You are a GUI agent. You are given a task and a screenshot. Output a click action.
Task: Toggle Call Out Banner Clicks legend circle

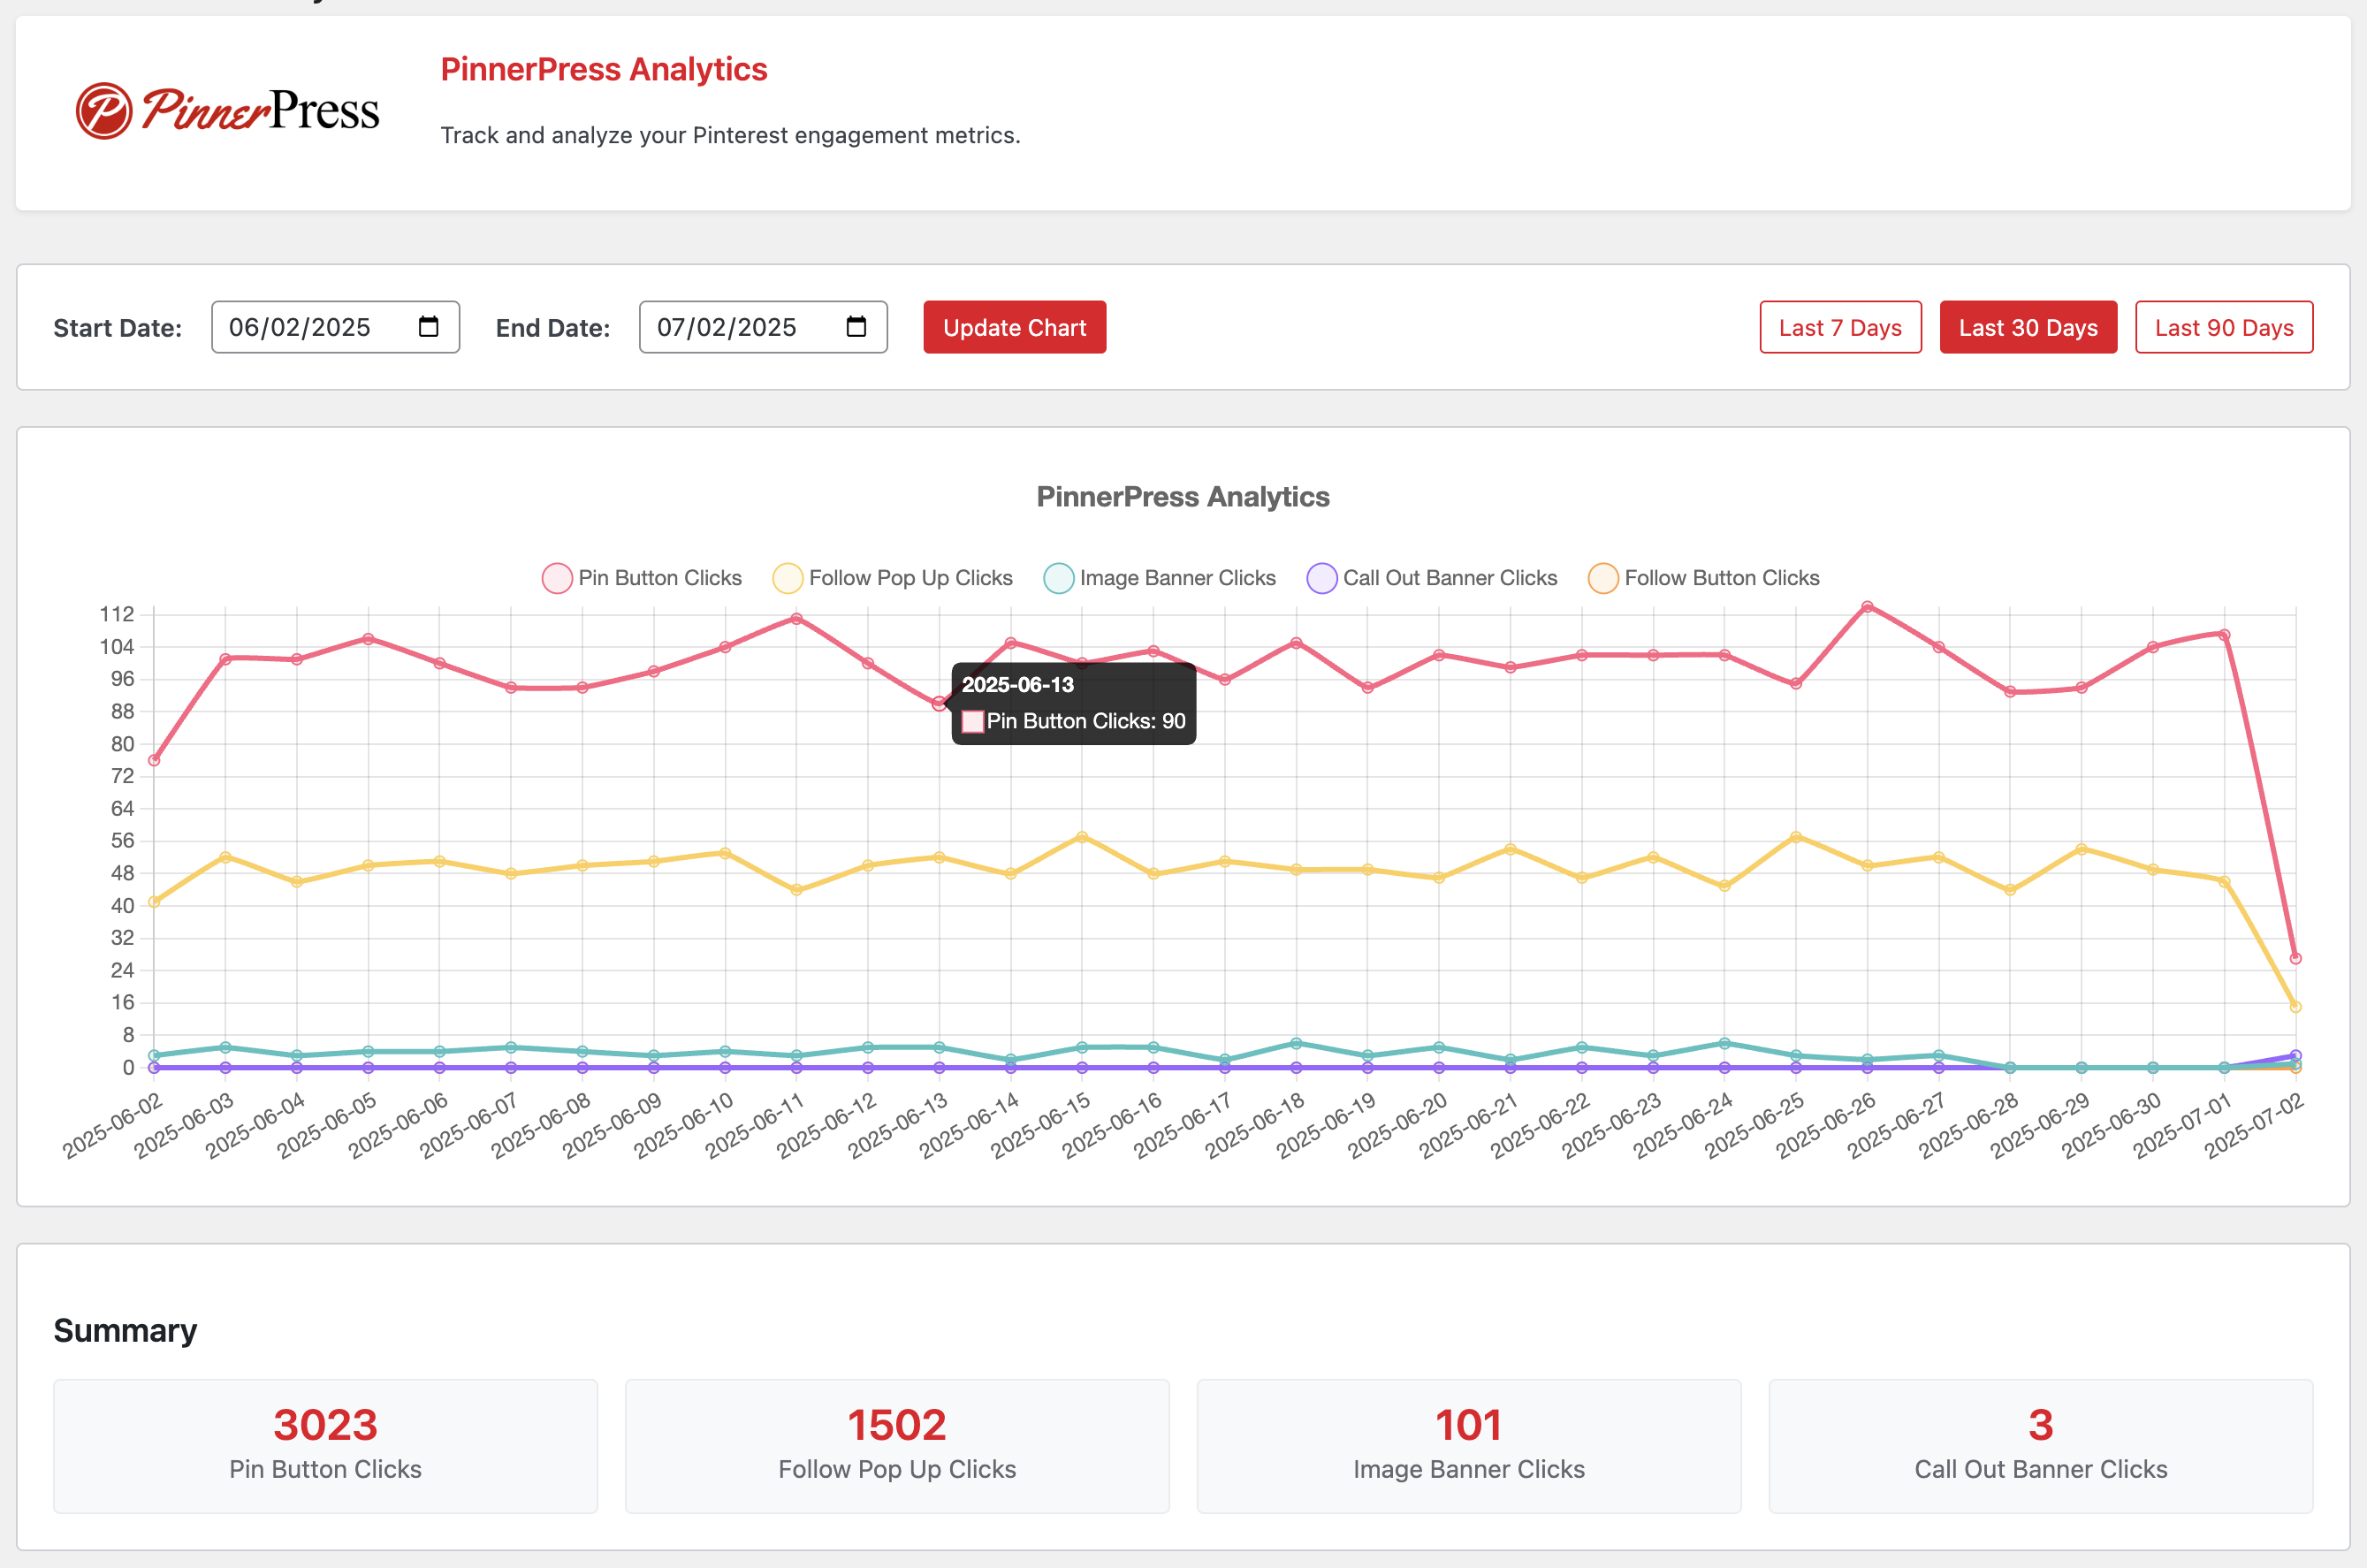click(1322, 578)
